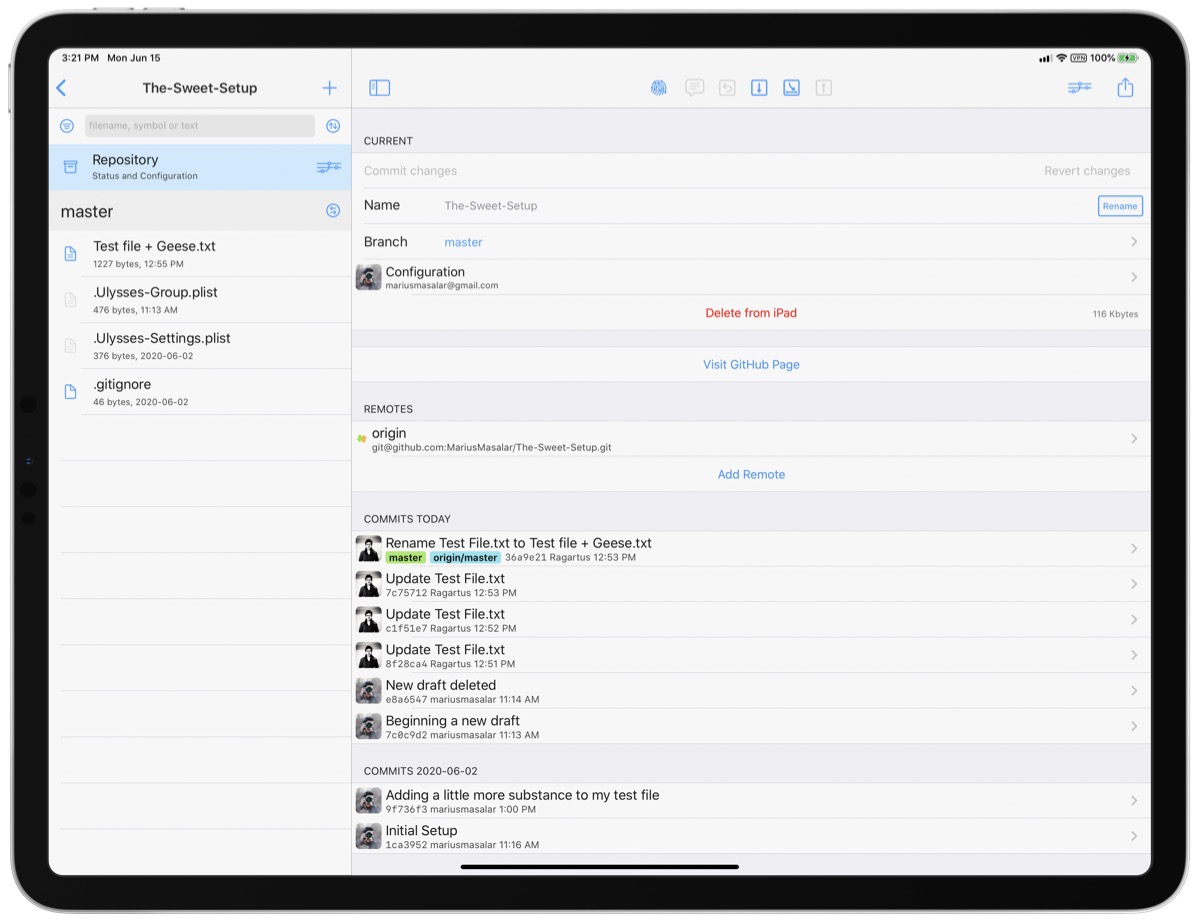This screenshot has width=1200, height=924.
Task: Tap the archive box icon beside Repository
Action: (x=70, y=167)
